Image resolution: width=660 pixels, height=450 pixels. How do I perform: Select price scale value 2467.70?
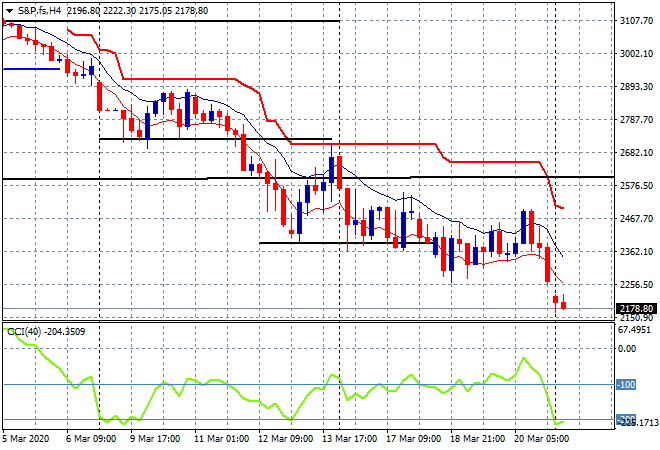[636, 218]
